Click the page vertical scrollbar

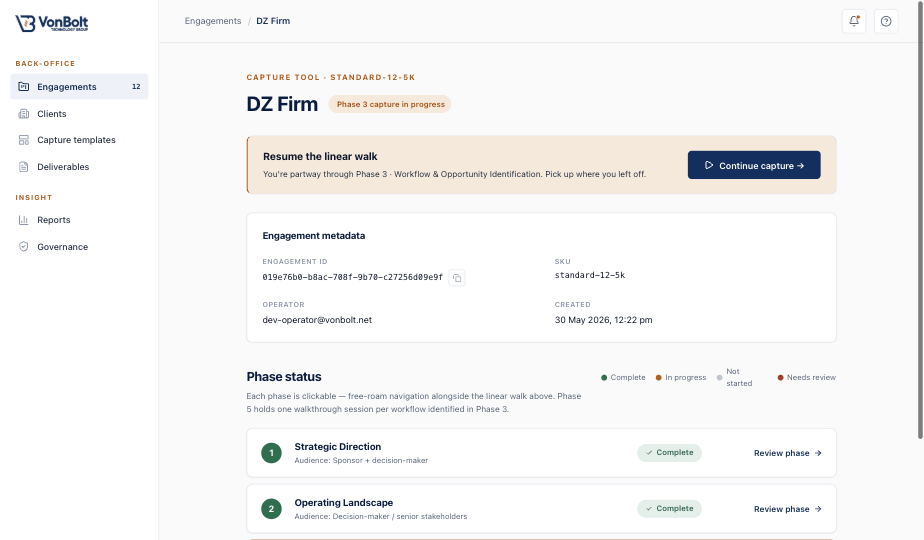[x=920, y=219]
